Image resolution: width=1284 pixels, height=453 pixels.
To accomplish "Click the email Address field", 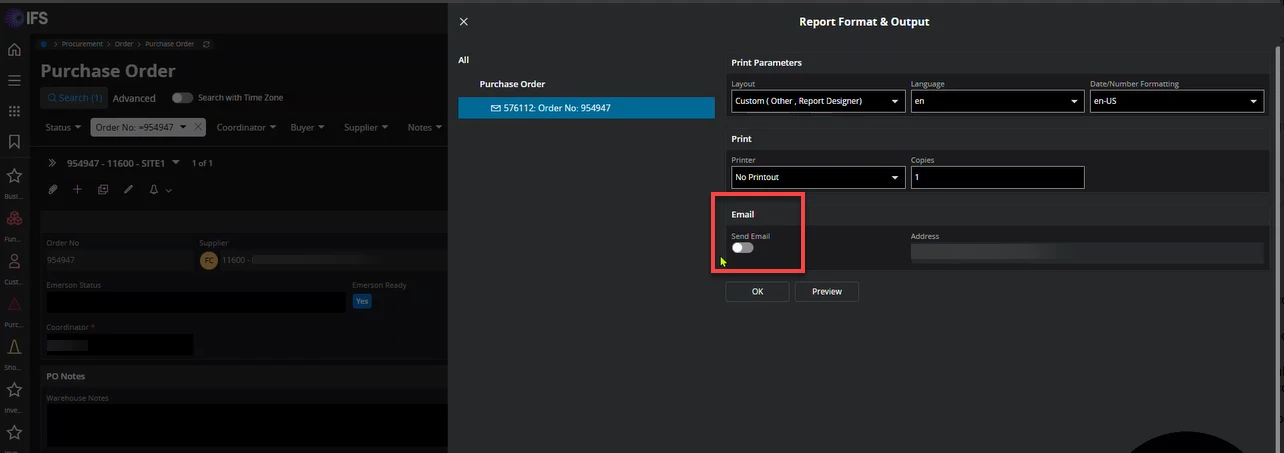I will click(1087, 253).
